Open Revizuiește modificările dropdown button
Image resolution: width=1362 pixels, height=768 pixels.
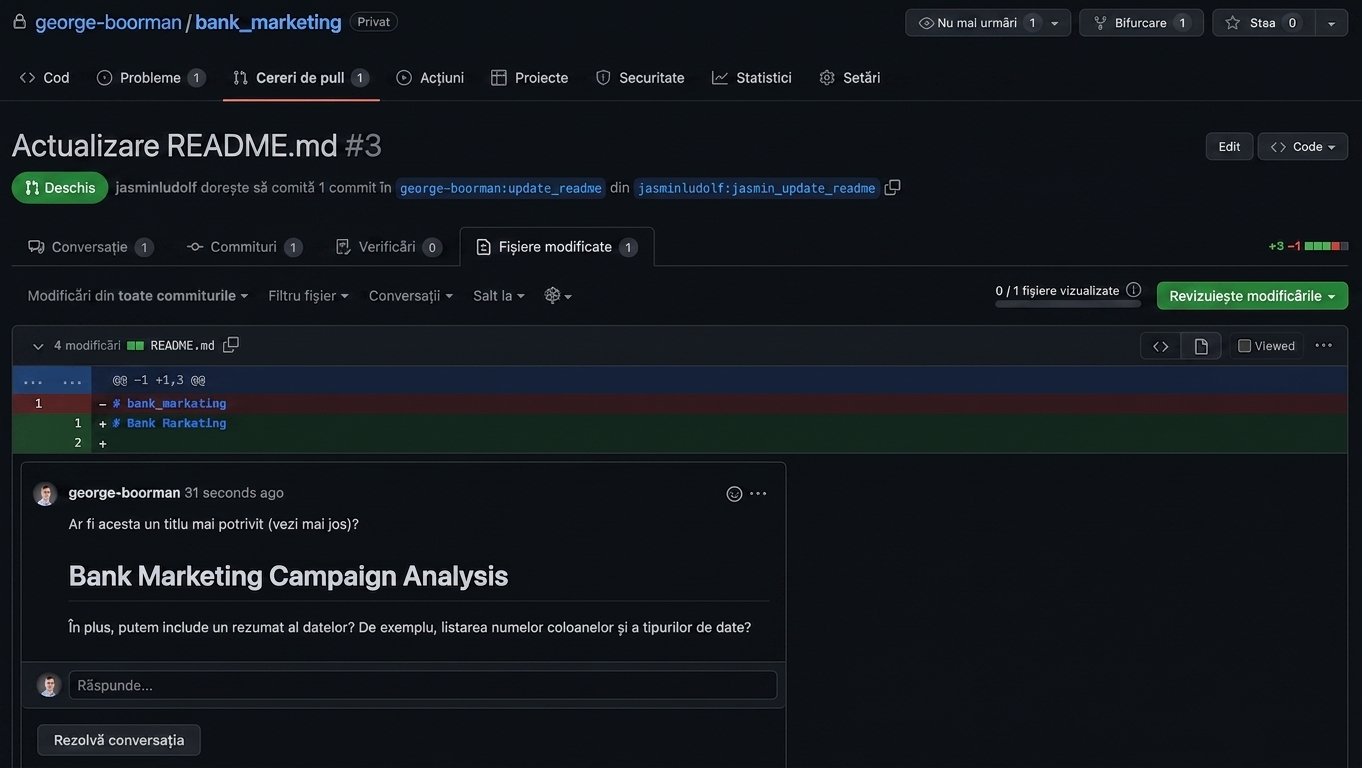pos(1252,296)
